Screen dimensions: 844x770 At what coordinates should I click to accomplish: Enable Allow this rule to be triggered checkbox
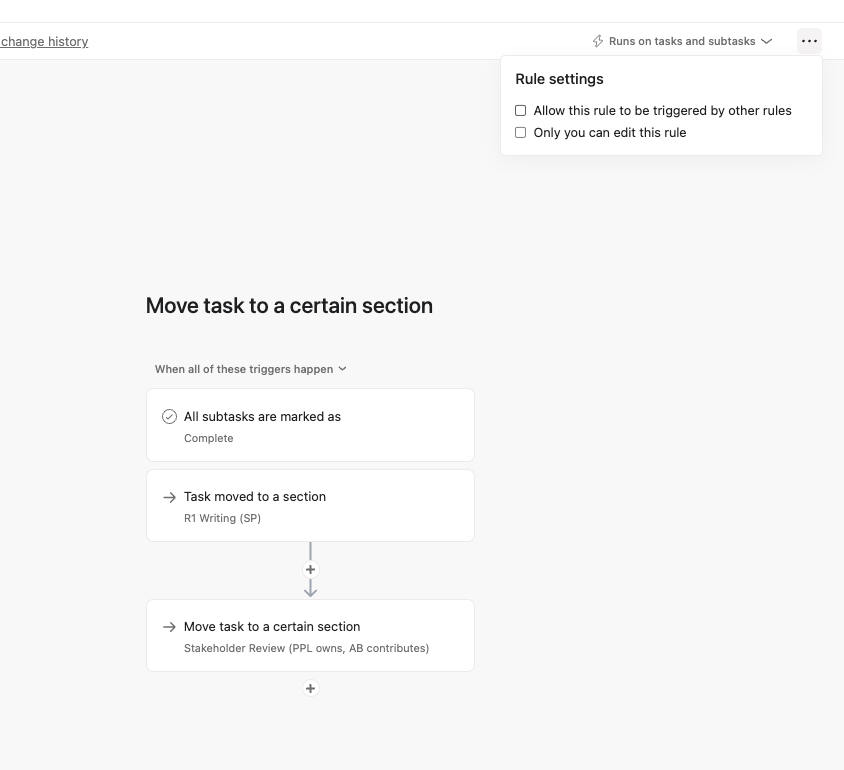520,110
